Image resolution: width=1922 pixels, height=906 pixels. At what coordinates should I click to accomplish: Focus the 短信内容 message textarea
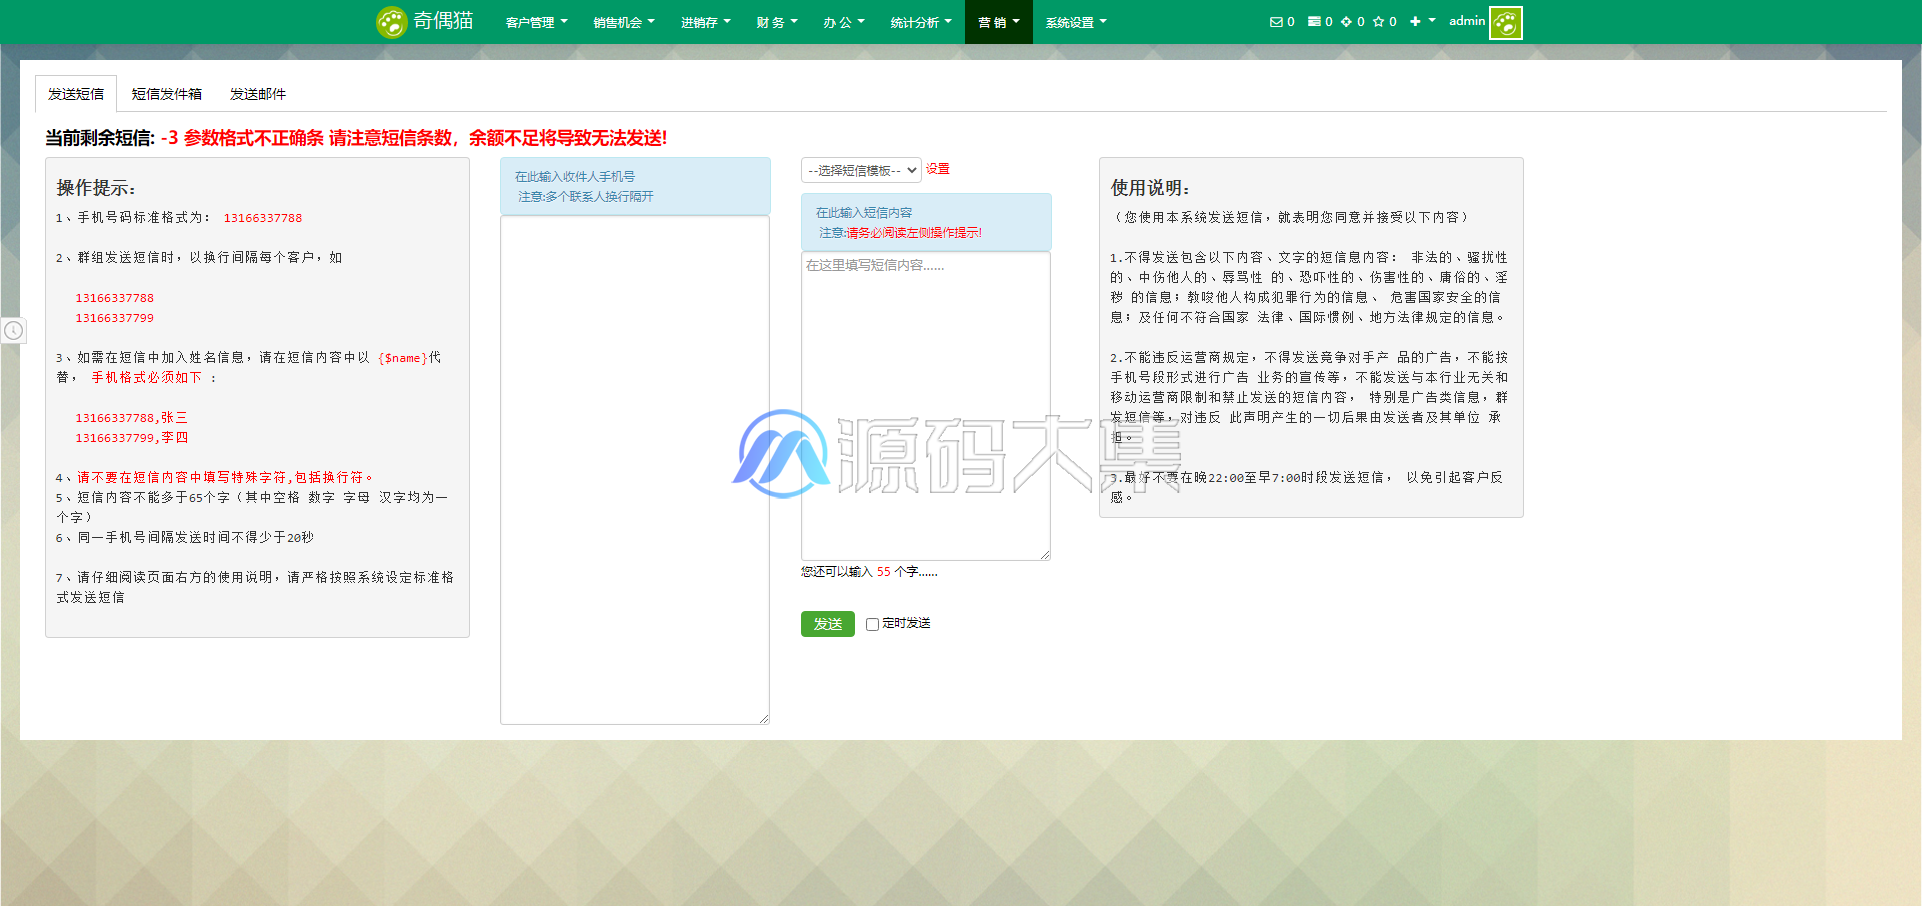click(x=926, y=406)
